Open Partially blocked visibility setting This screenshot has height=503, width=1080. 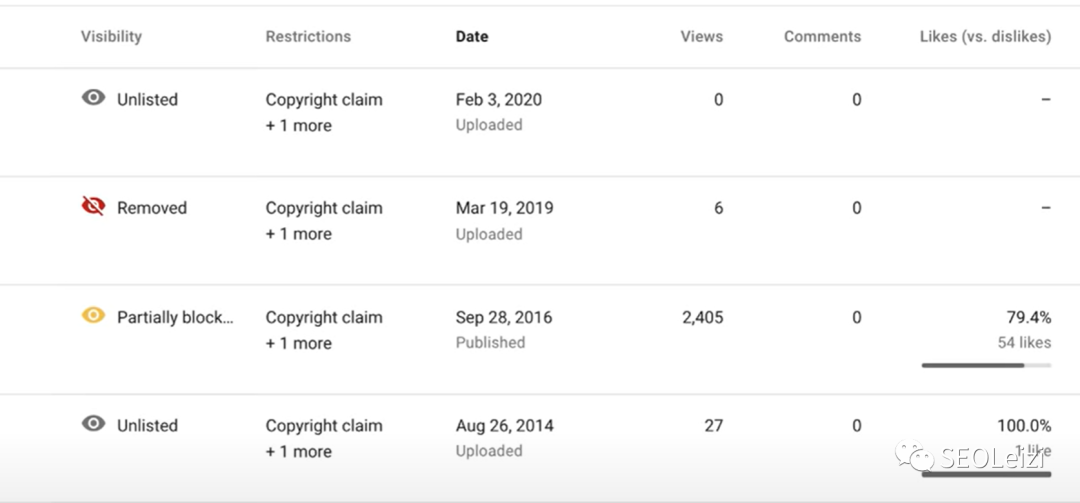(175, 317)
